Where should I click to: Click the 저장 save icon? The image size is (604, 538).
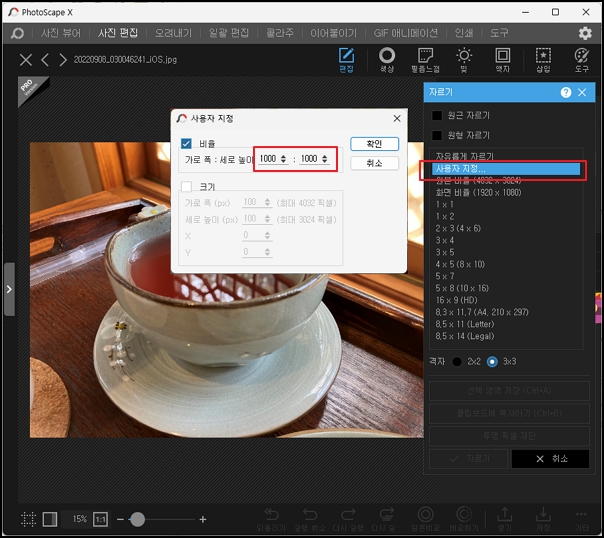(543, 519)
